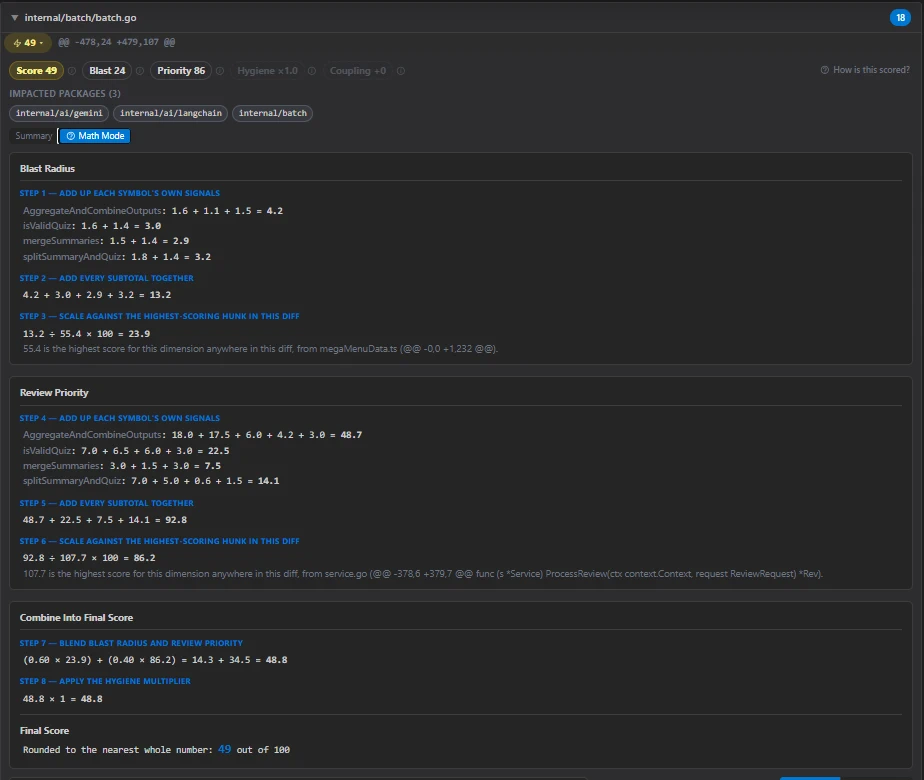Image resolution: width=924 pixels, height=780 pixels.
Task: Click the Score 49 pill
Action: pyautogui.click(x=37, y=71)
